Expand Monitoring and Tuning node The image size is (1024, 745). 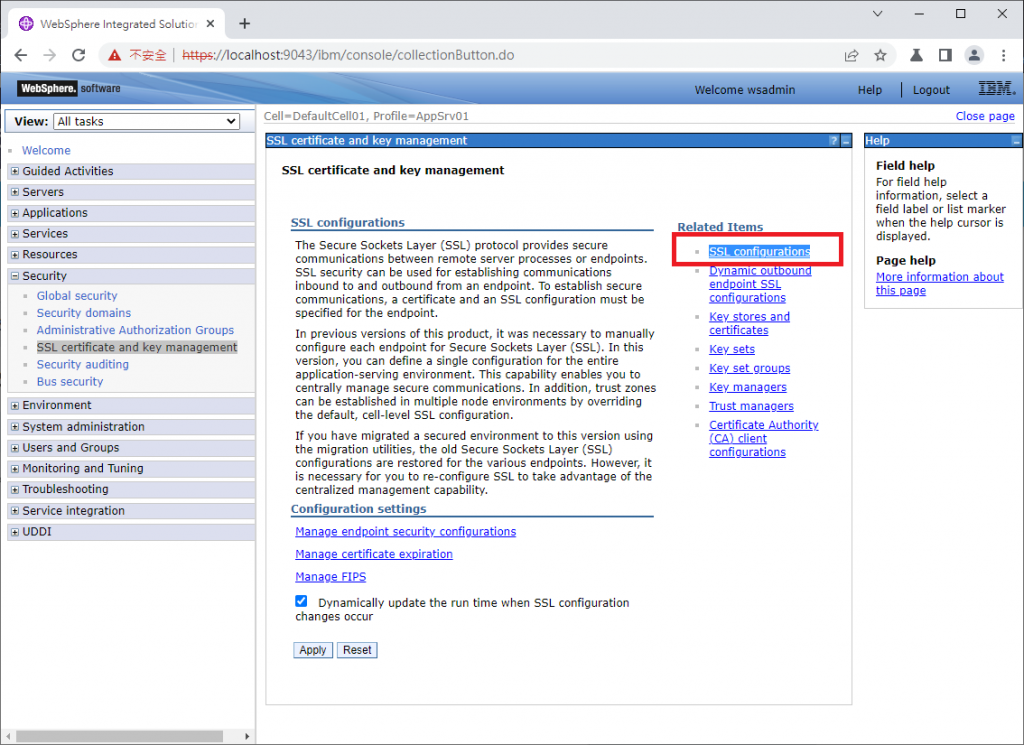pyautogui.click(x=15, y=469)
